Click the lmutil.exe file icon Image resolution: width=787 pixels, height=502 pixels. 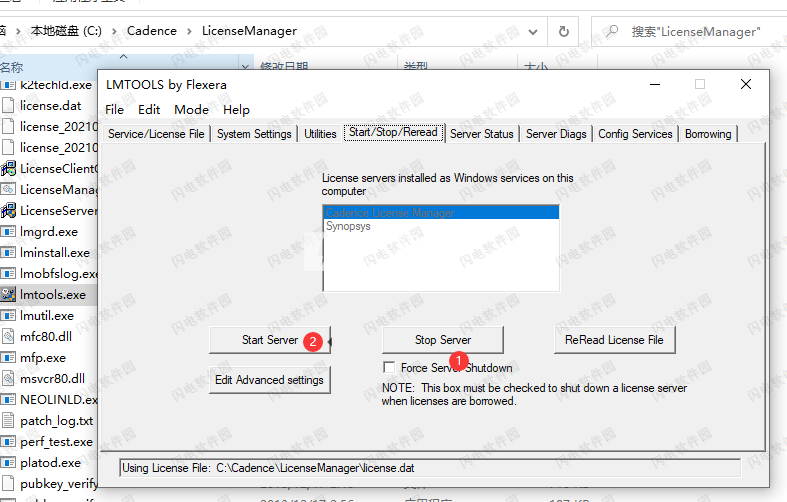coord(8,315)
